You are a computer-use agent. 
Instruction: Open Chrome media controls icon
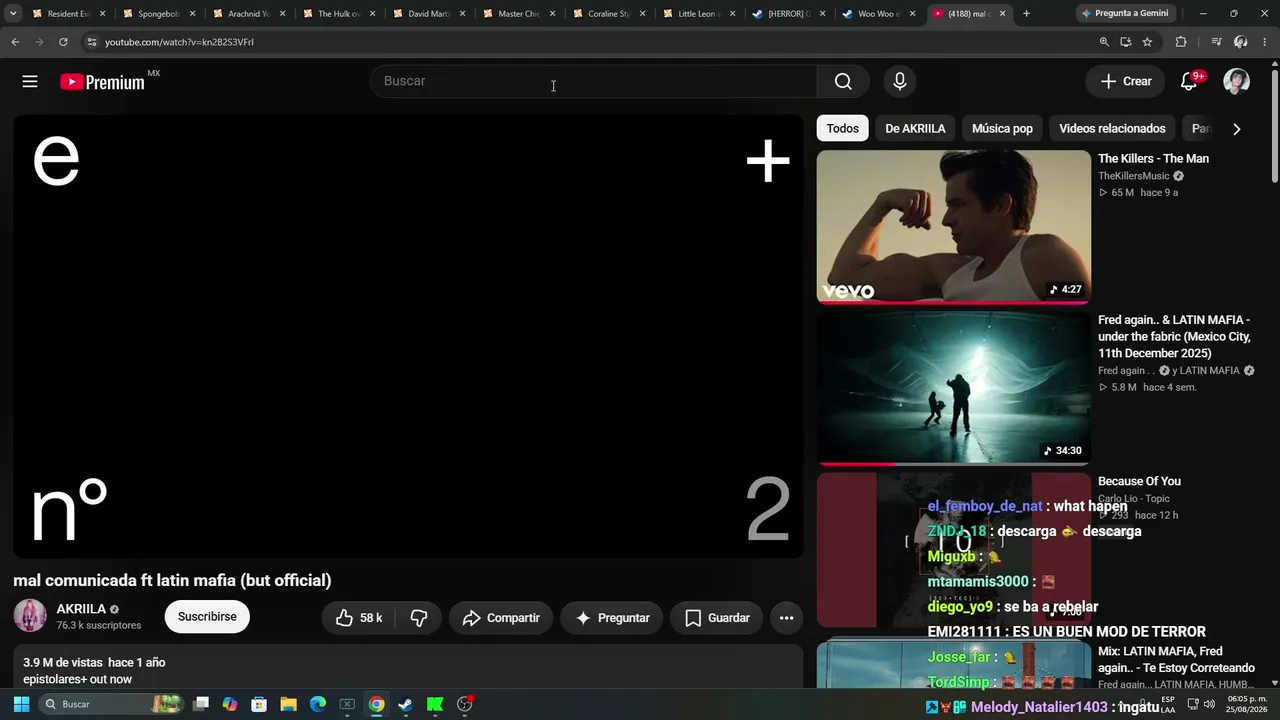point(1216,42)
